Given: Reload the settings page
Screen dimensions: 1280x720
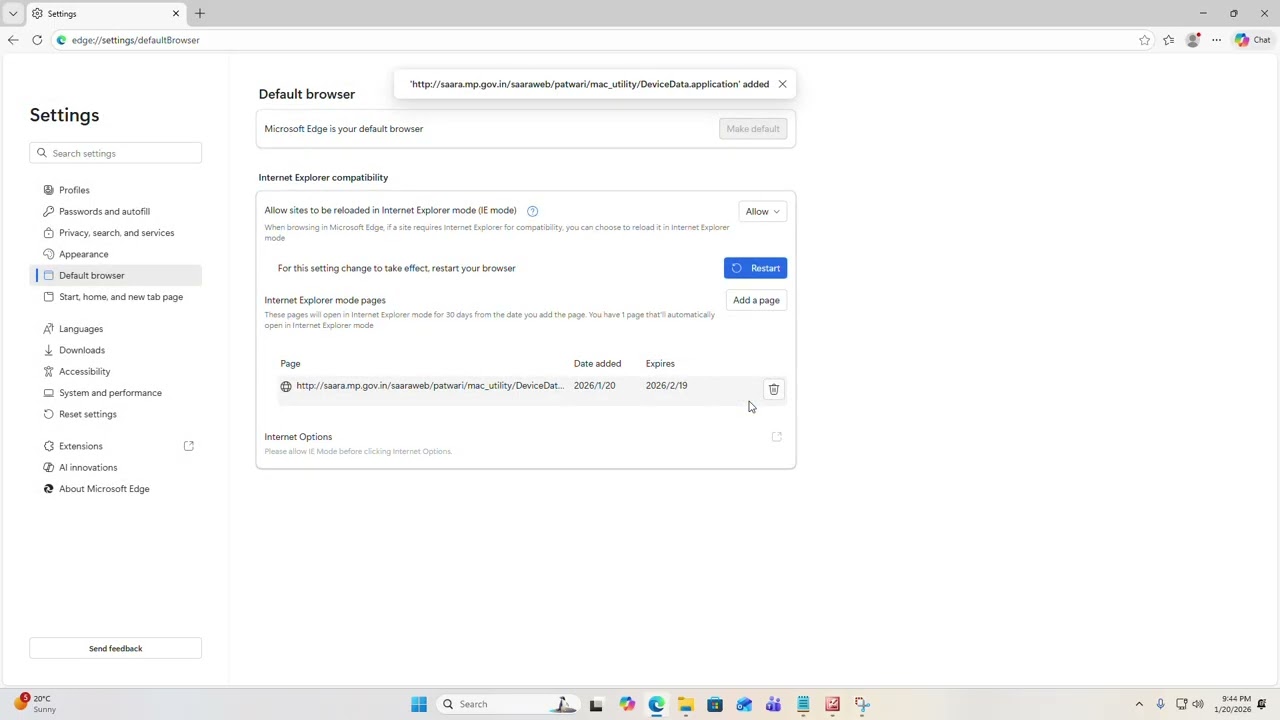Looking at the screenshot, I should click(37, 40).
